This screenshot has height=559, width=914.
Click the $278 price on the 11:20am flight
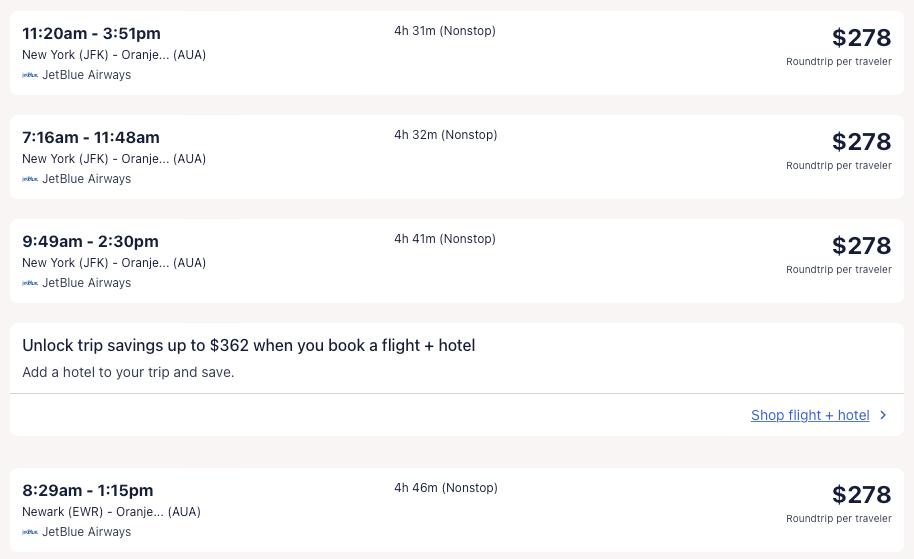[861, 38]
